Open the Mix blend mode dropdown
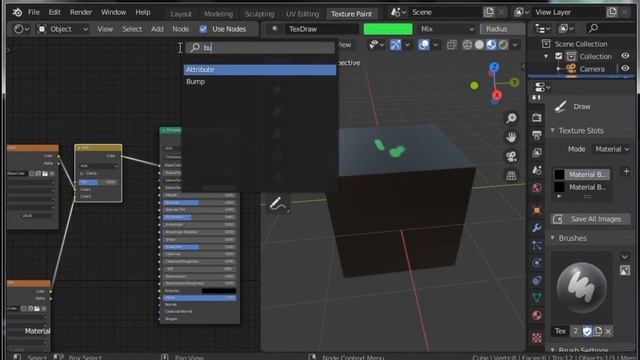The image size is (640, 360). [x=447, y=29]
